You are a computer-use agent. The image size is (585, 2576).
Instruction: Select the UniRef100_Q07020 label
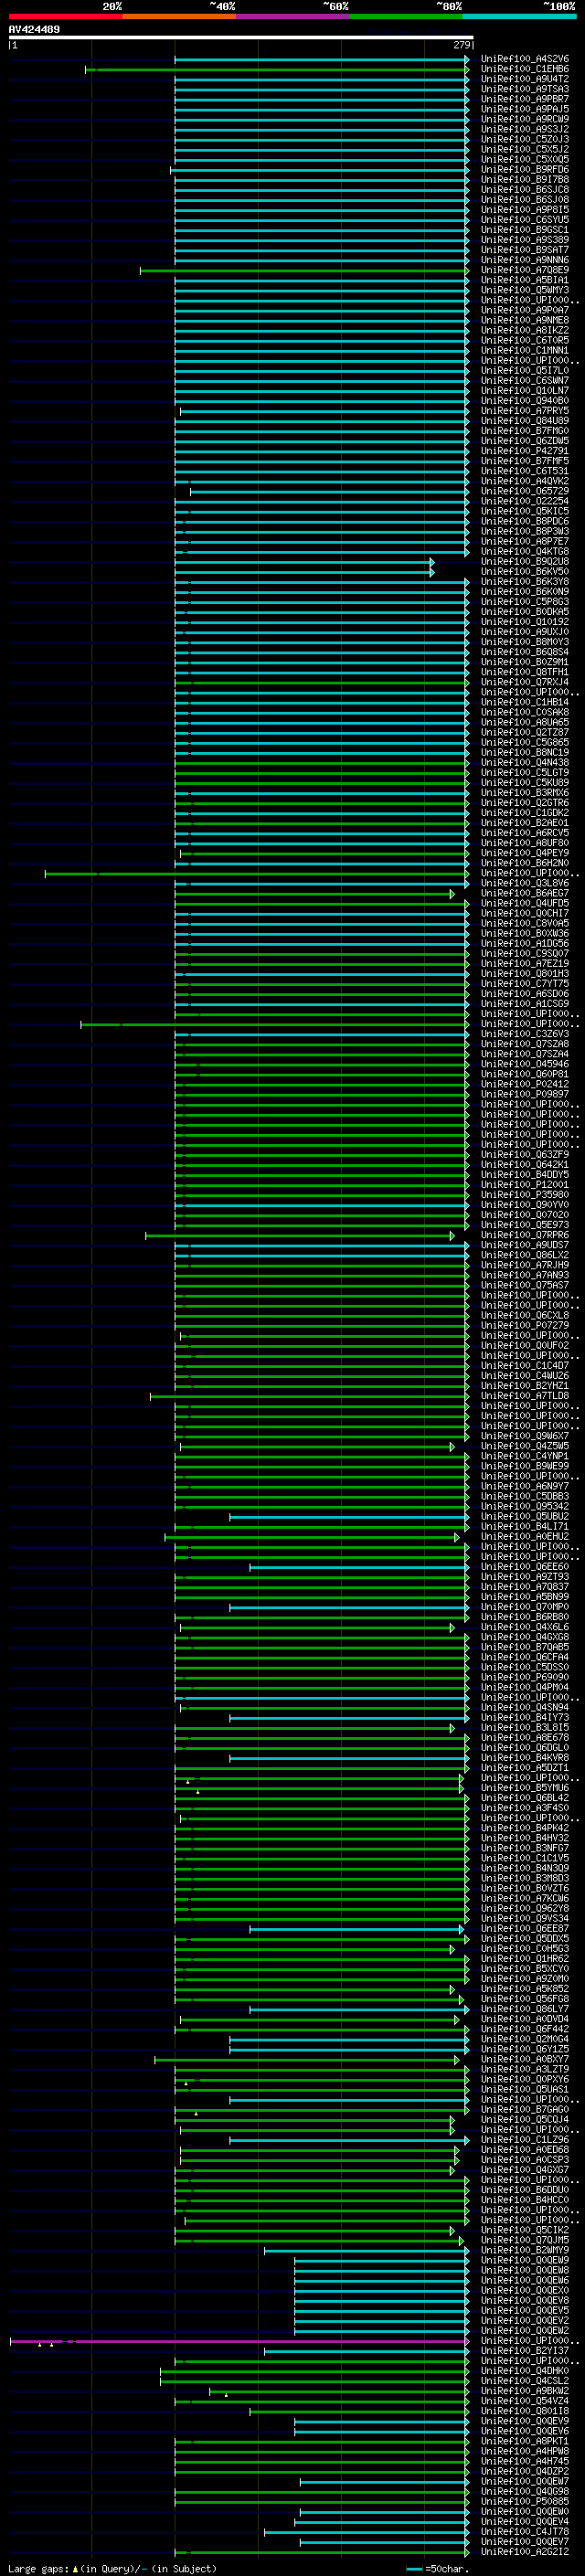pyautogui.click(x=525, y=1215)
